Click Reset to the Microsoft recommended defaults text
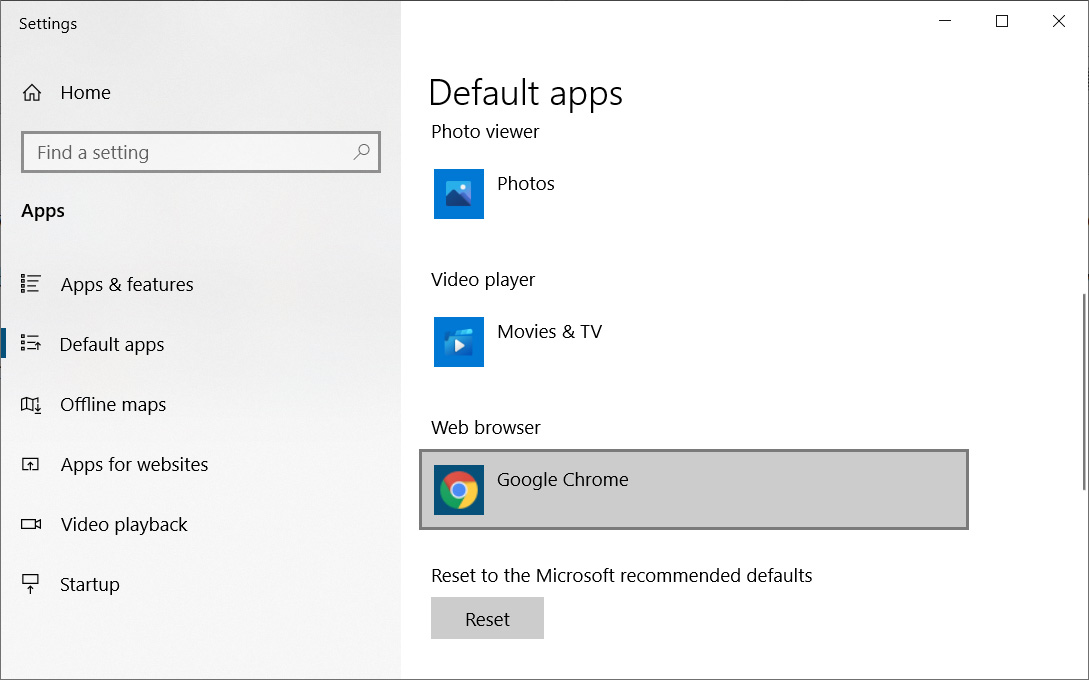This screenshot has width=1089, height=680. coord(622,575)
